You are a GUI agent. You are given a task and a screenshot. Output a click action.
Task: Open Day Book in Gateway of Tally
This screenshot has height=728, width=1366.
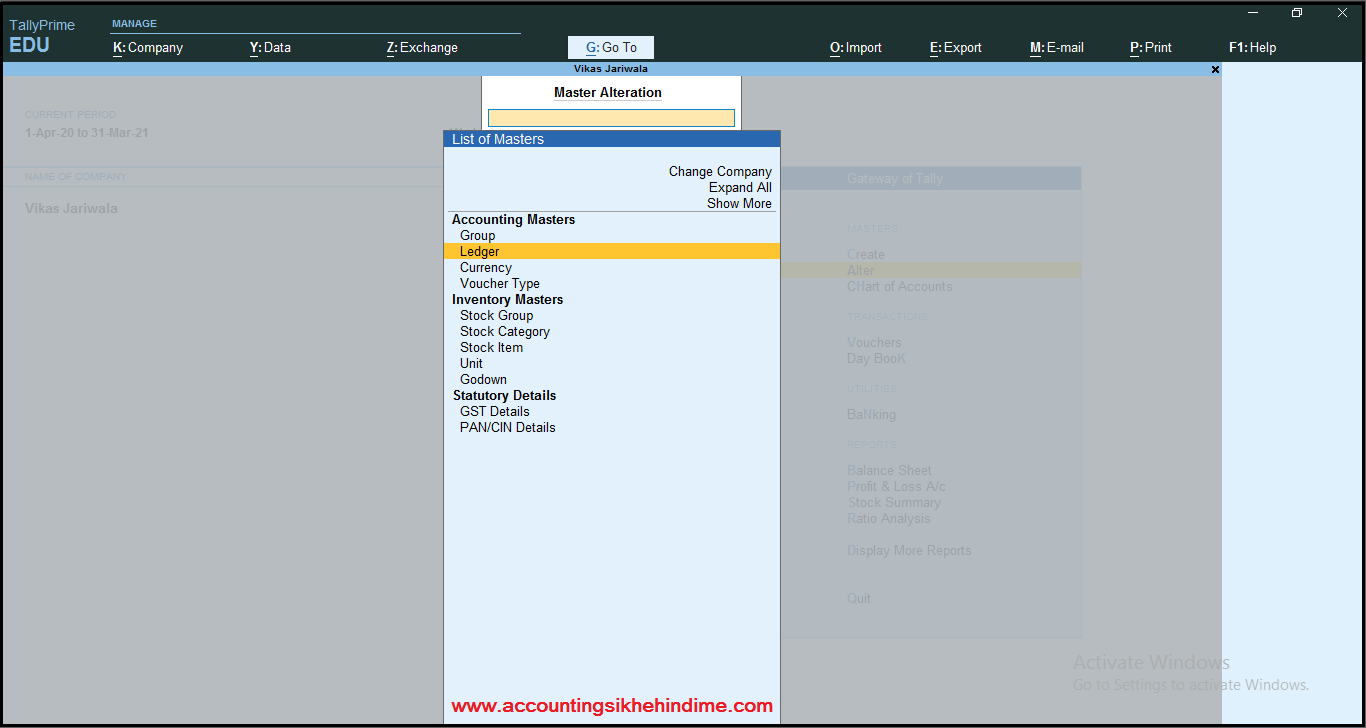tap(877, 358)
